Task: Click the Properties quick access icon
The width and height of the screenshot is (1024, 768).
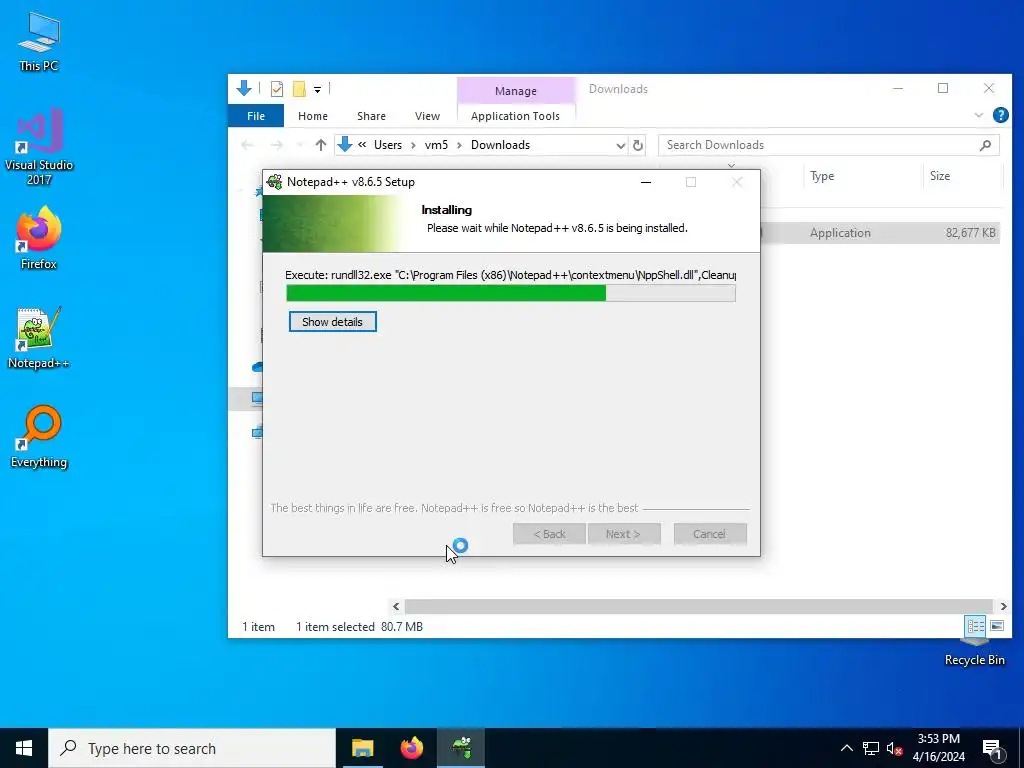Action: coord(277,88)
